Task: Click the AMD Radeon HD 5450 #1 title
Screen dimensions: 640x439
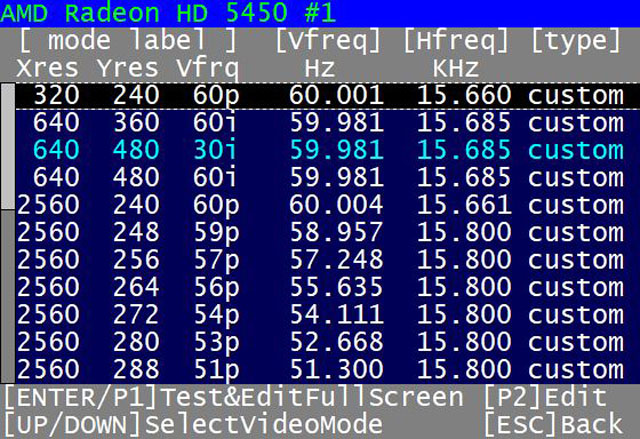Action: [x=168, y=12]
